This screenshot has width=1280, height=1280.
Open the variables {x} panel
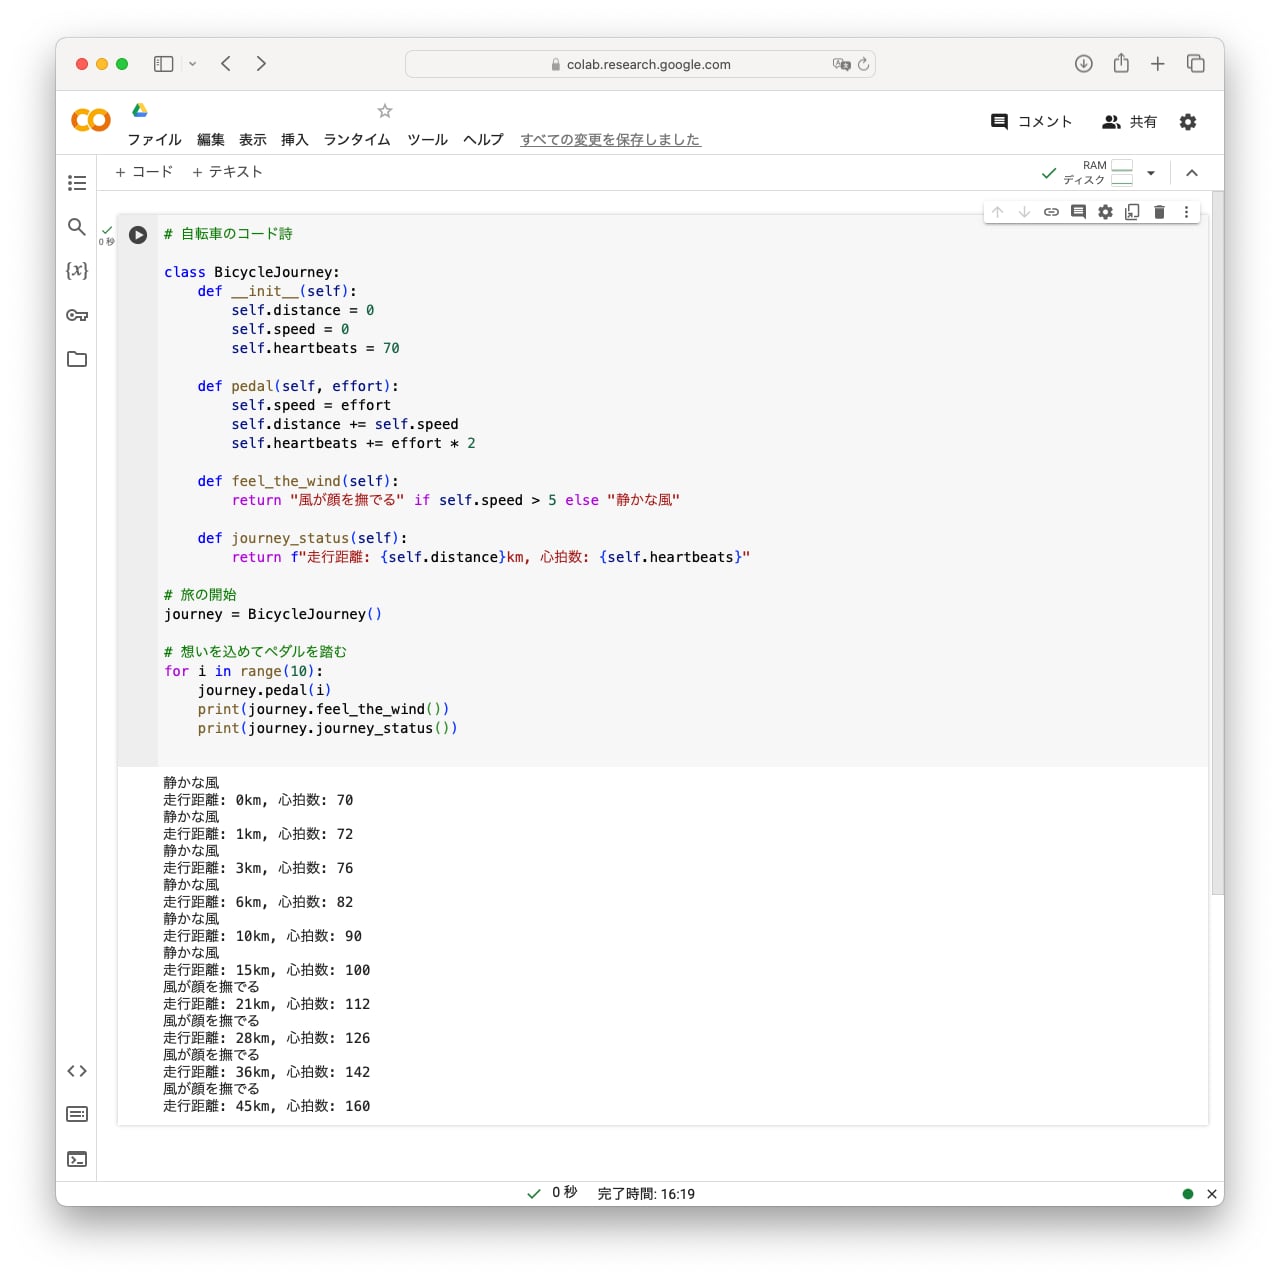pos(77,271)
